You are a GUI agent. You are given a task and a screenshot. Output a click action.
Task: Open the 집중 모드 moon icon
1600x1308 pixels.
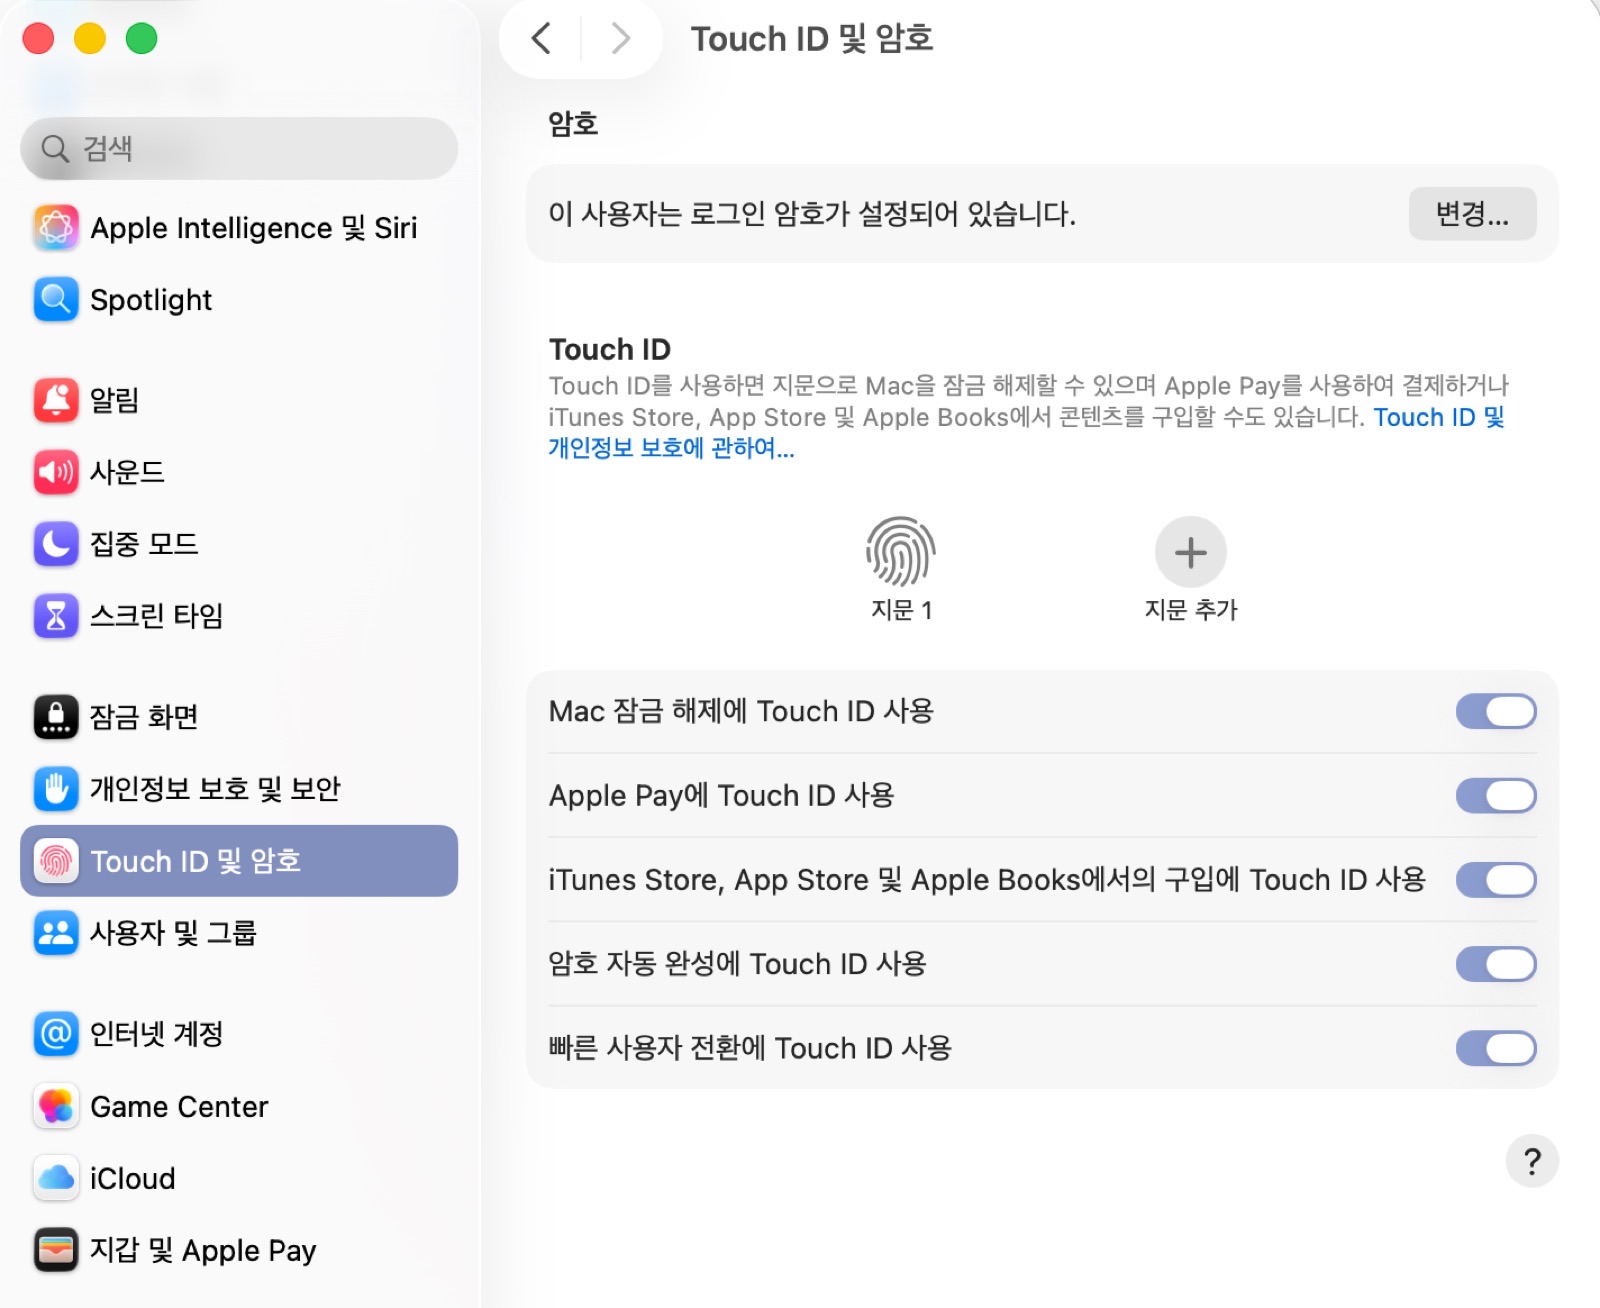click(56, 544)
